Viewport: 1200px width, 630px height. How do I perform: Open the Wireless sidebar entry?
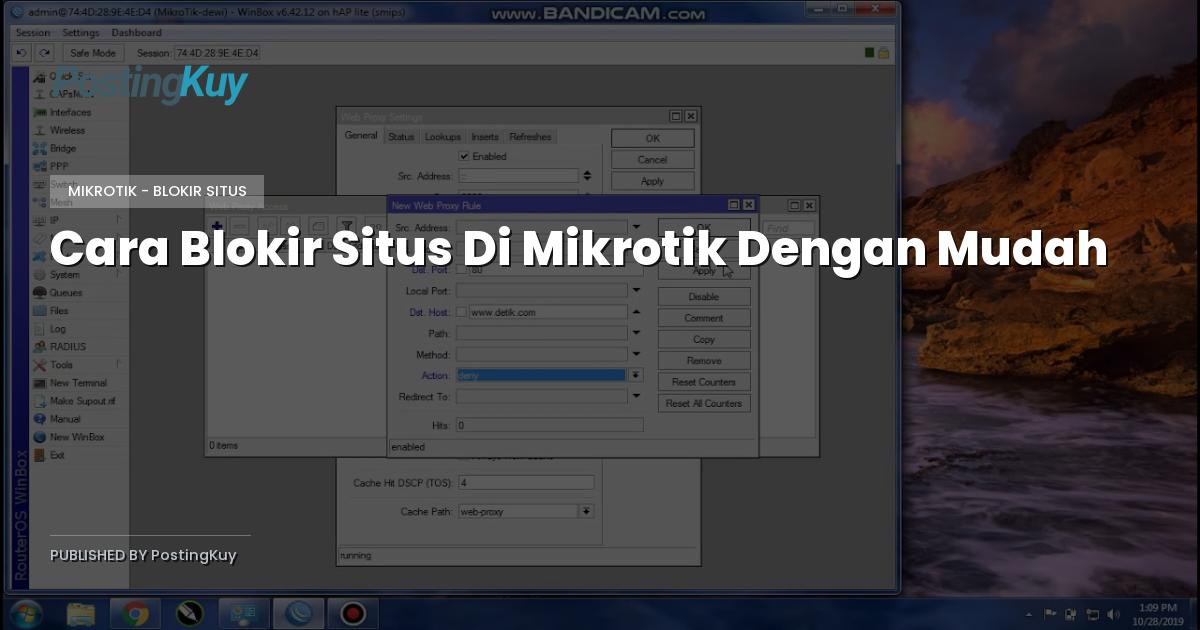(67, 130)
